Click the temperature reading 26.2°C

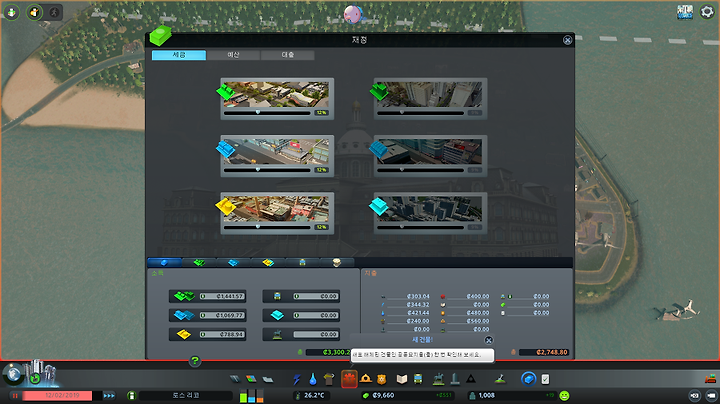(x=314, y=395)
